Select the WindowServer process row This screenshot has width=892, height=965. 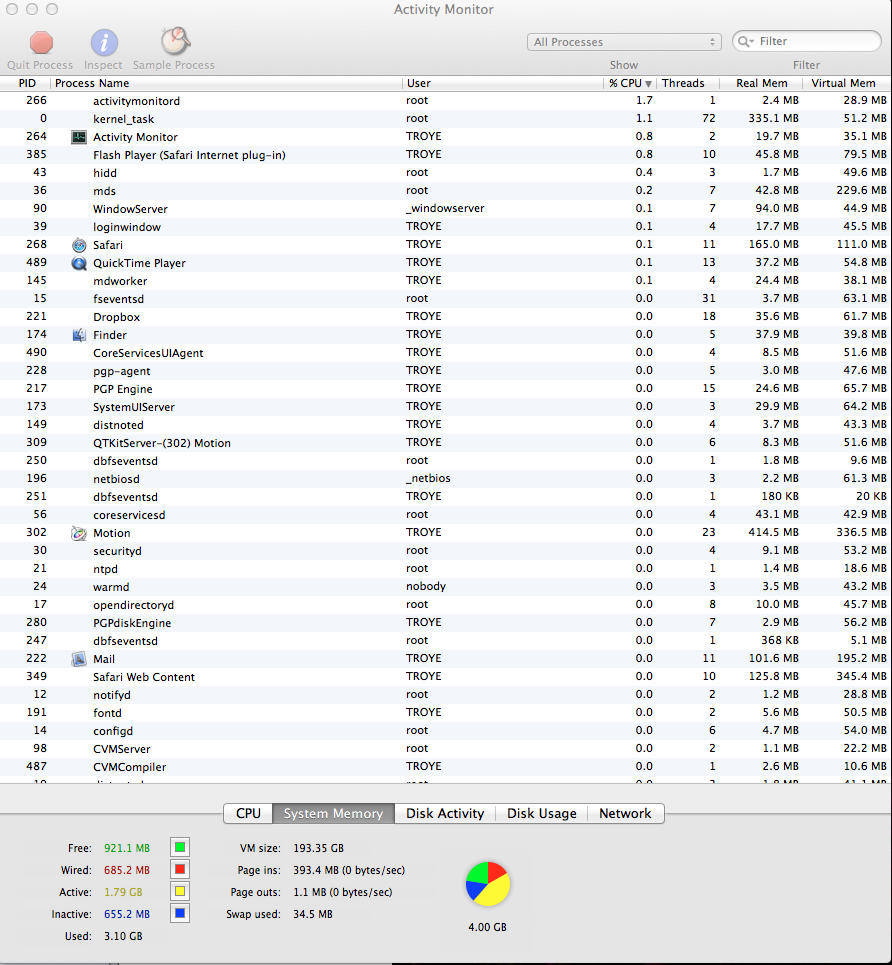tap(446, 209)
